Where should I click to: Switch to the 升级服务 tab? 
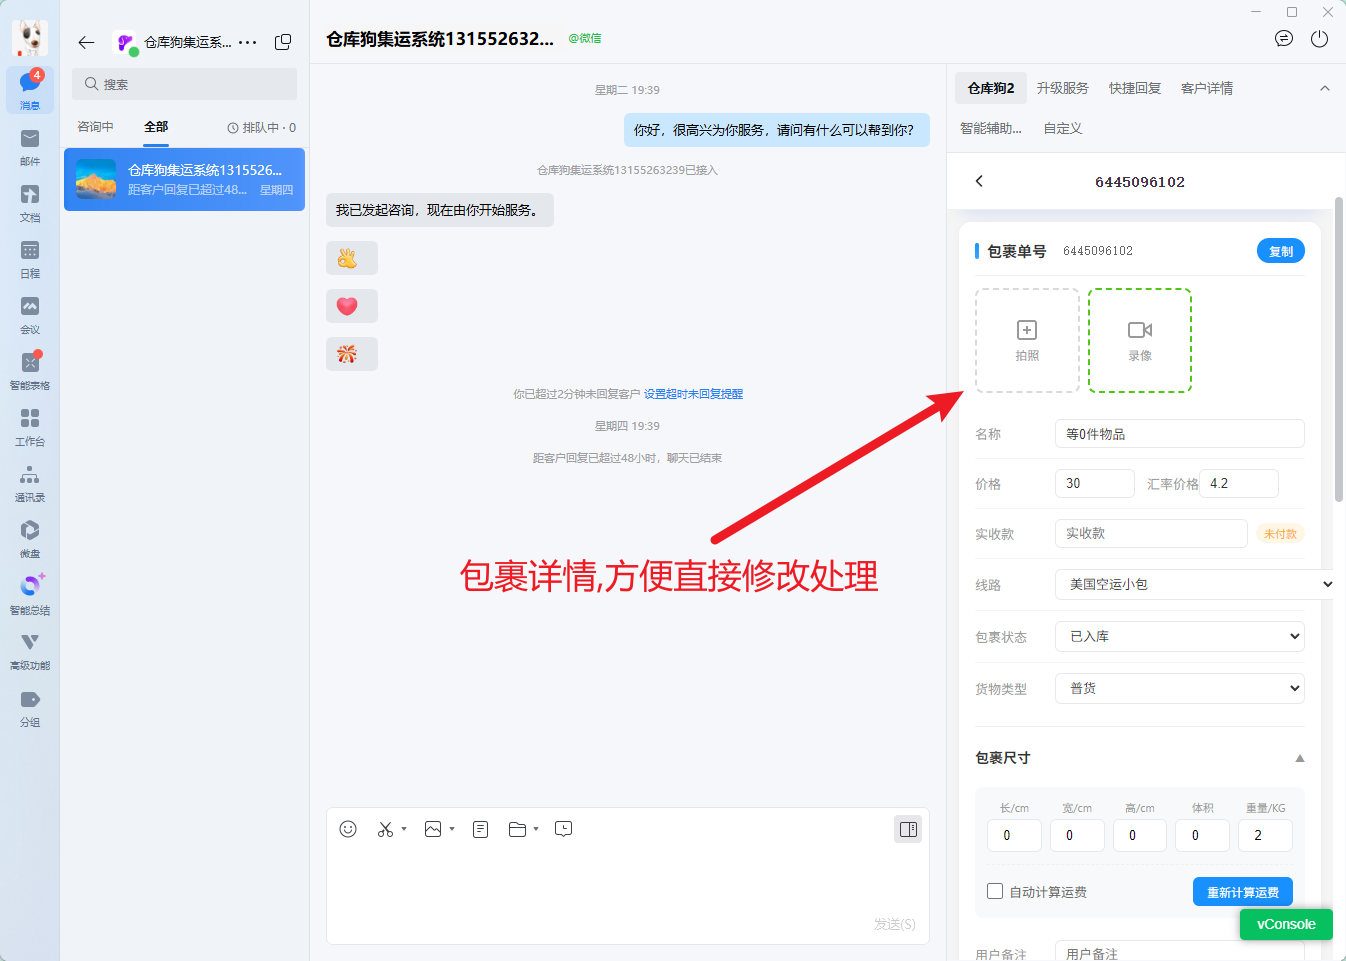1062,88
